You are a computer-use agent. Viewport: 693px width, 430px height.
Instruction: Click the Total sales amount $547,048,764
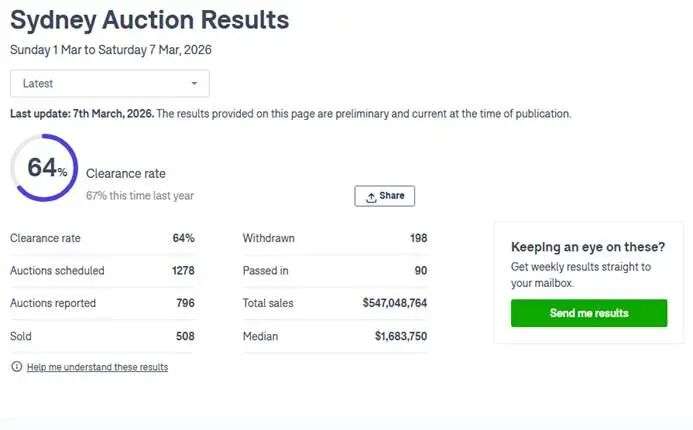pos(394,303)
